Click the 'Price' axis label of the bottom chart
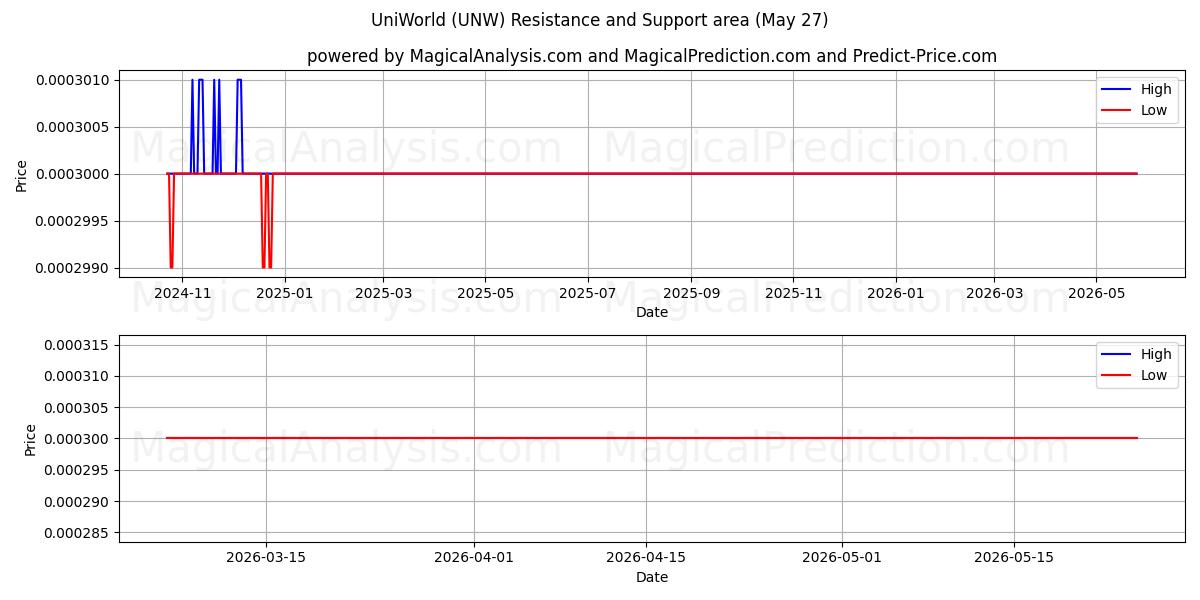The height and width of the screenshot is (600, 1200). [x=30, y=439]
